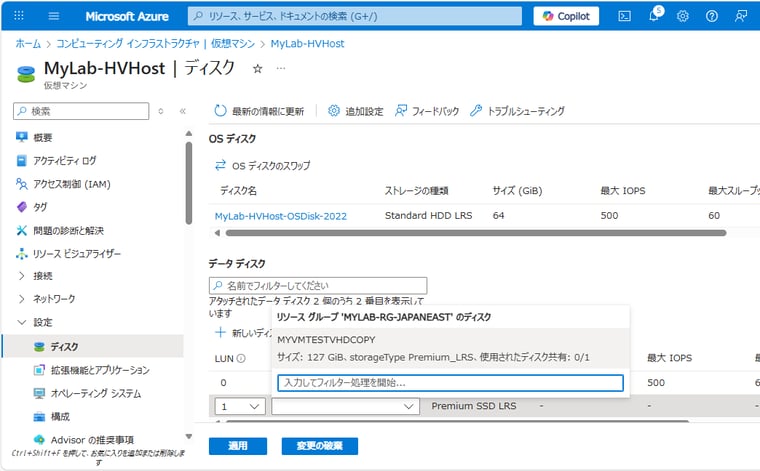Open the help question mark icon

712,16
